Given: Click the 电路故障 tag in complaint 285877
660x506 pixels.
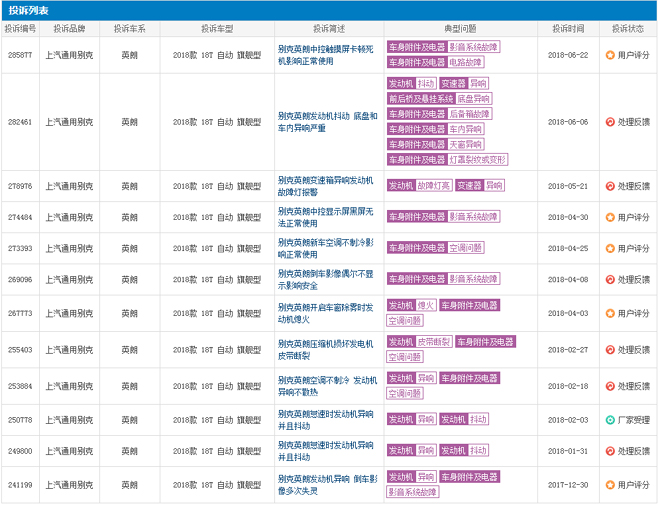Looking at the screenshot, I should click(x=465, y=62).
